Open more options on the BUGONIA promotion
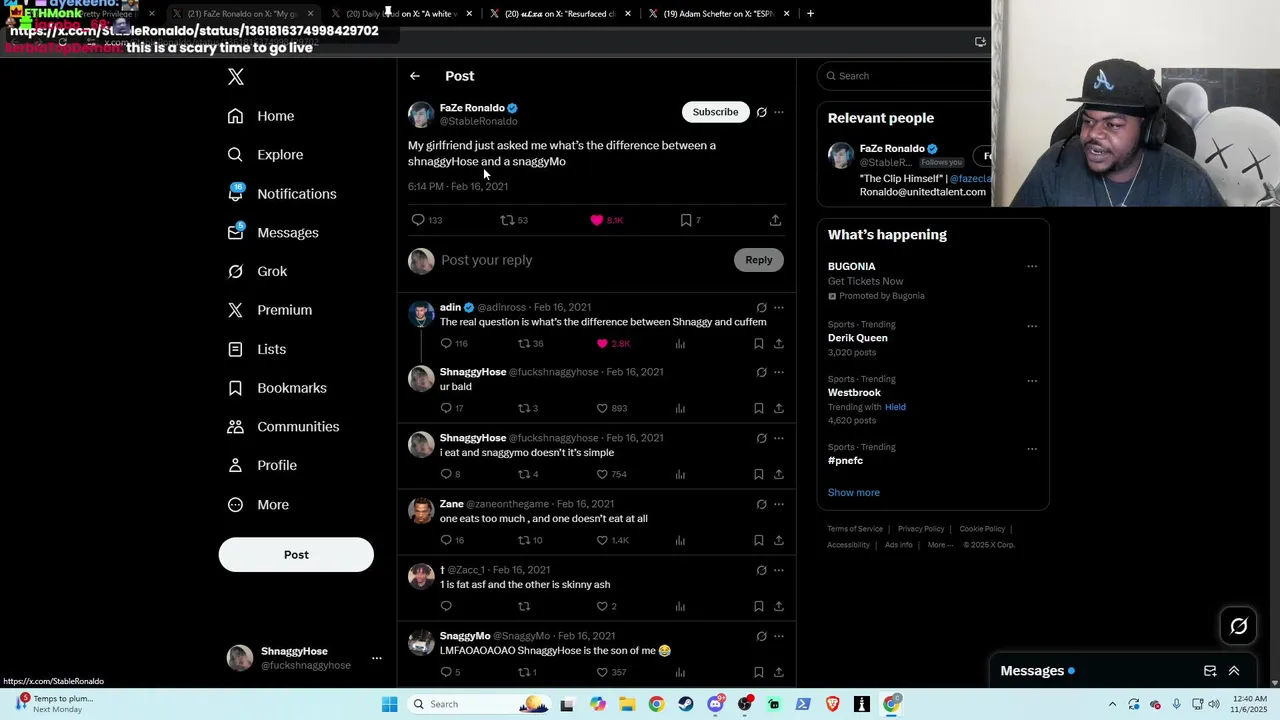 coord(1032,266)
